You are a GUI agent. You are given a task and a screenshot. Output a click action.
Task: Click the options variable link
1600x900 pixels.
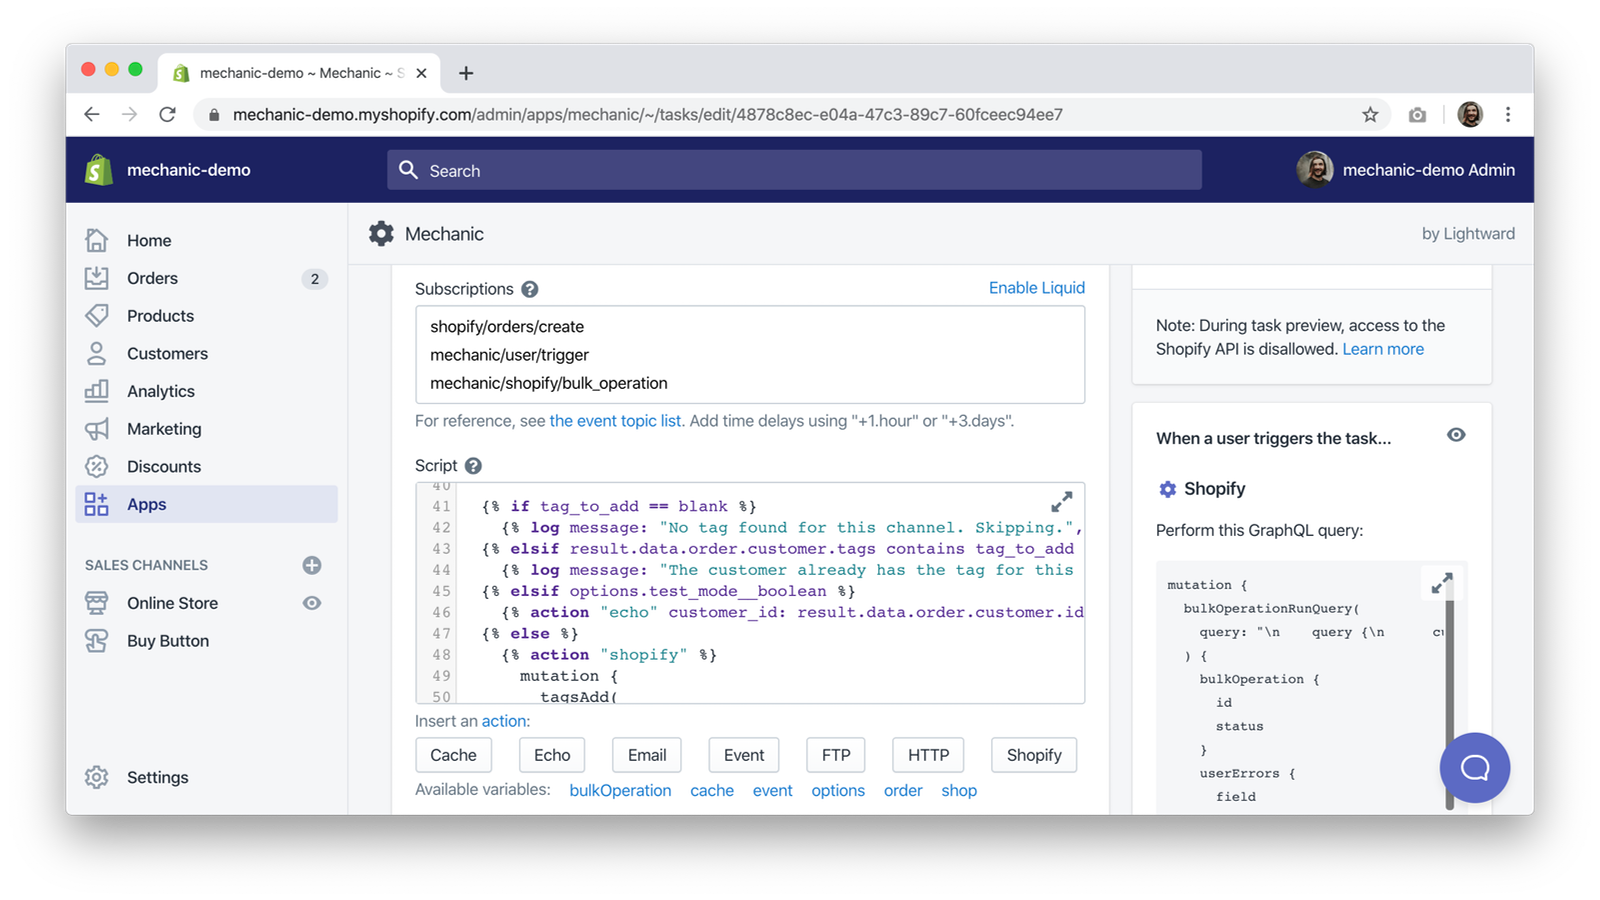click(838, 791)
